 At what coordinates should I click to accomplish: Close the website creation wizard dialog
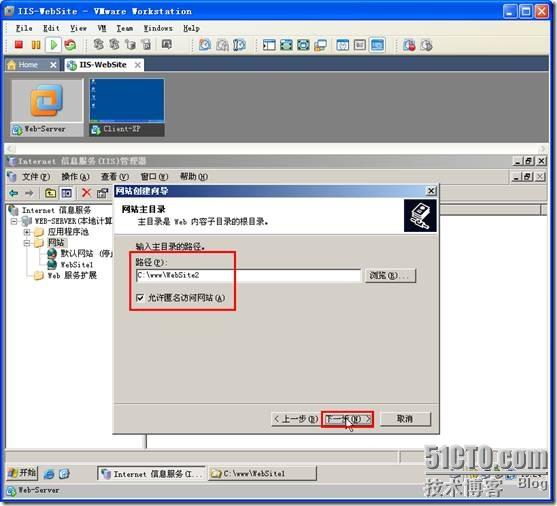pos(431,191)
